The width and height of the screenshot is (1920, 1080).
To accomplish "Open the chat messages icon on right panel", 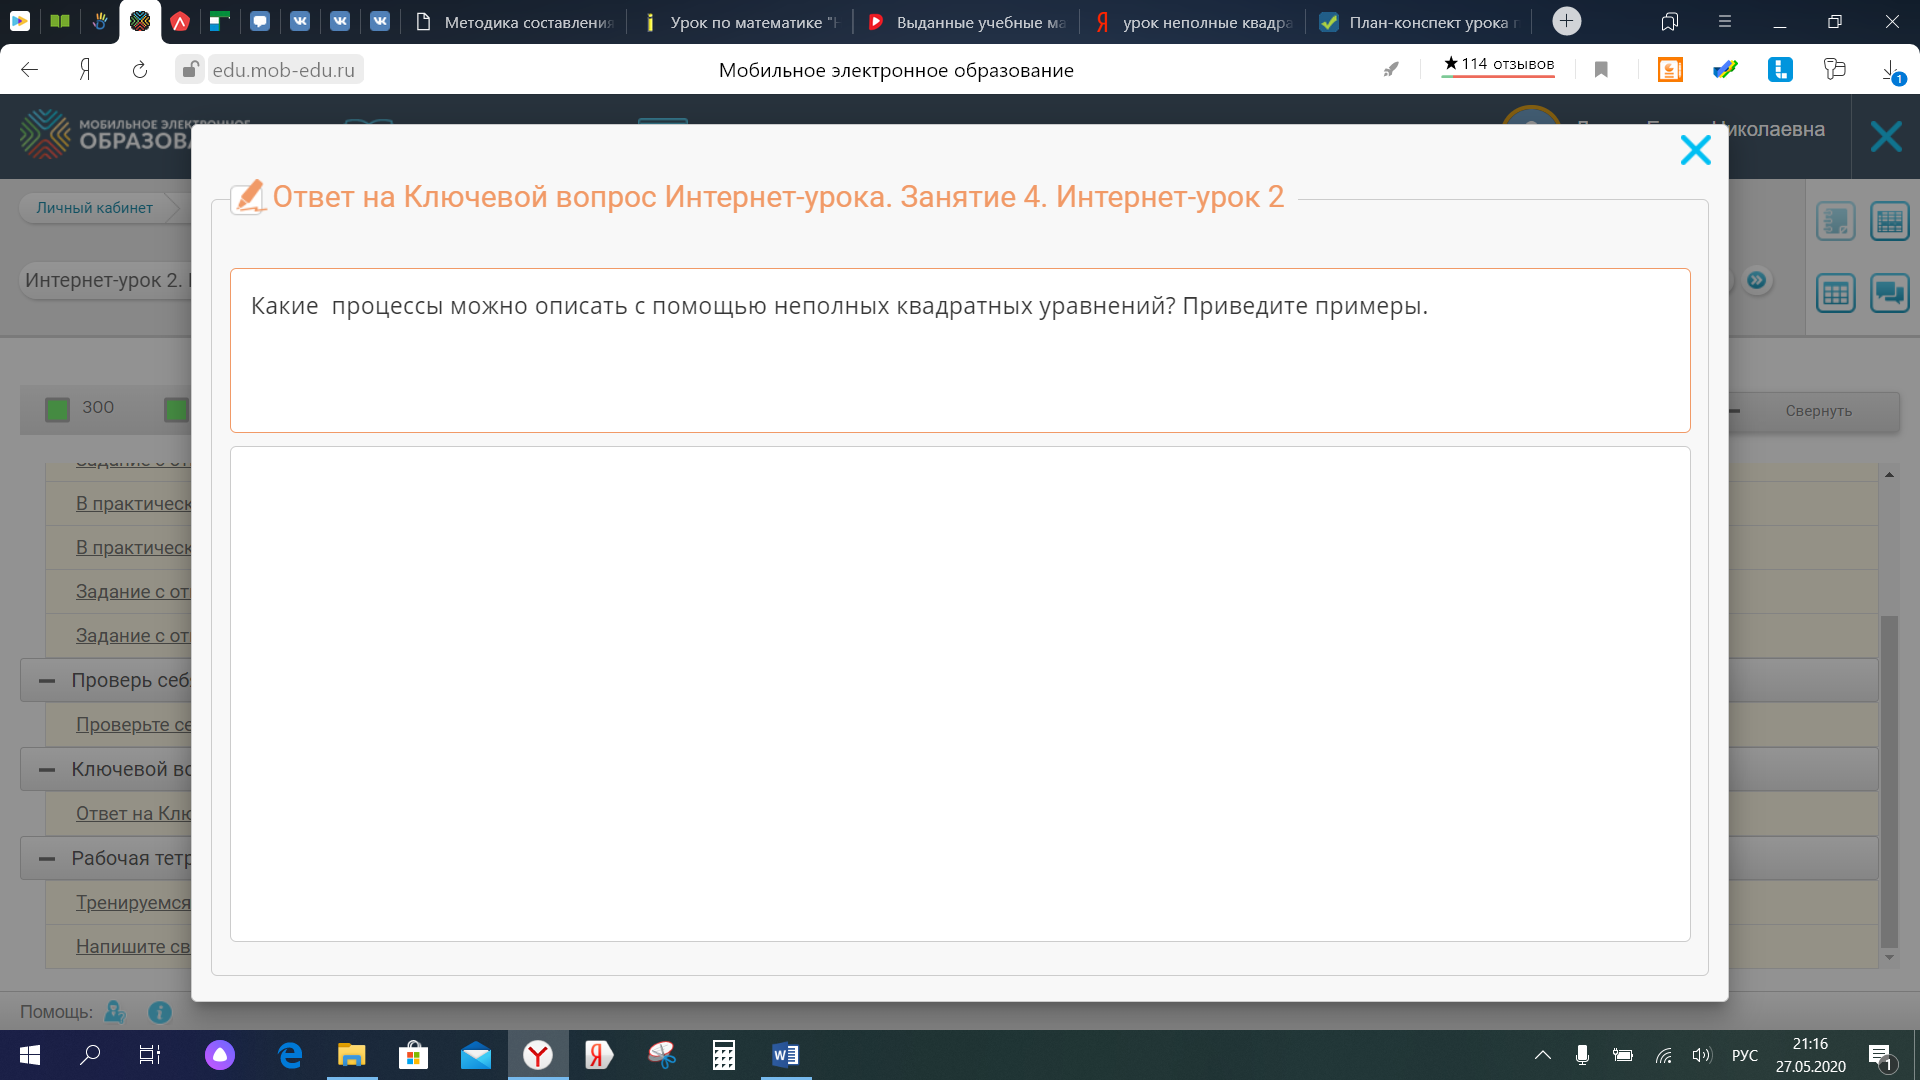I will (1889, 293).
